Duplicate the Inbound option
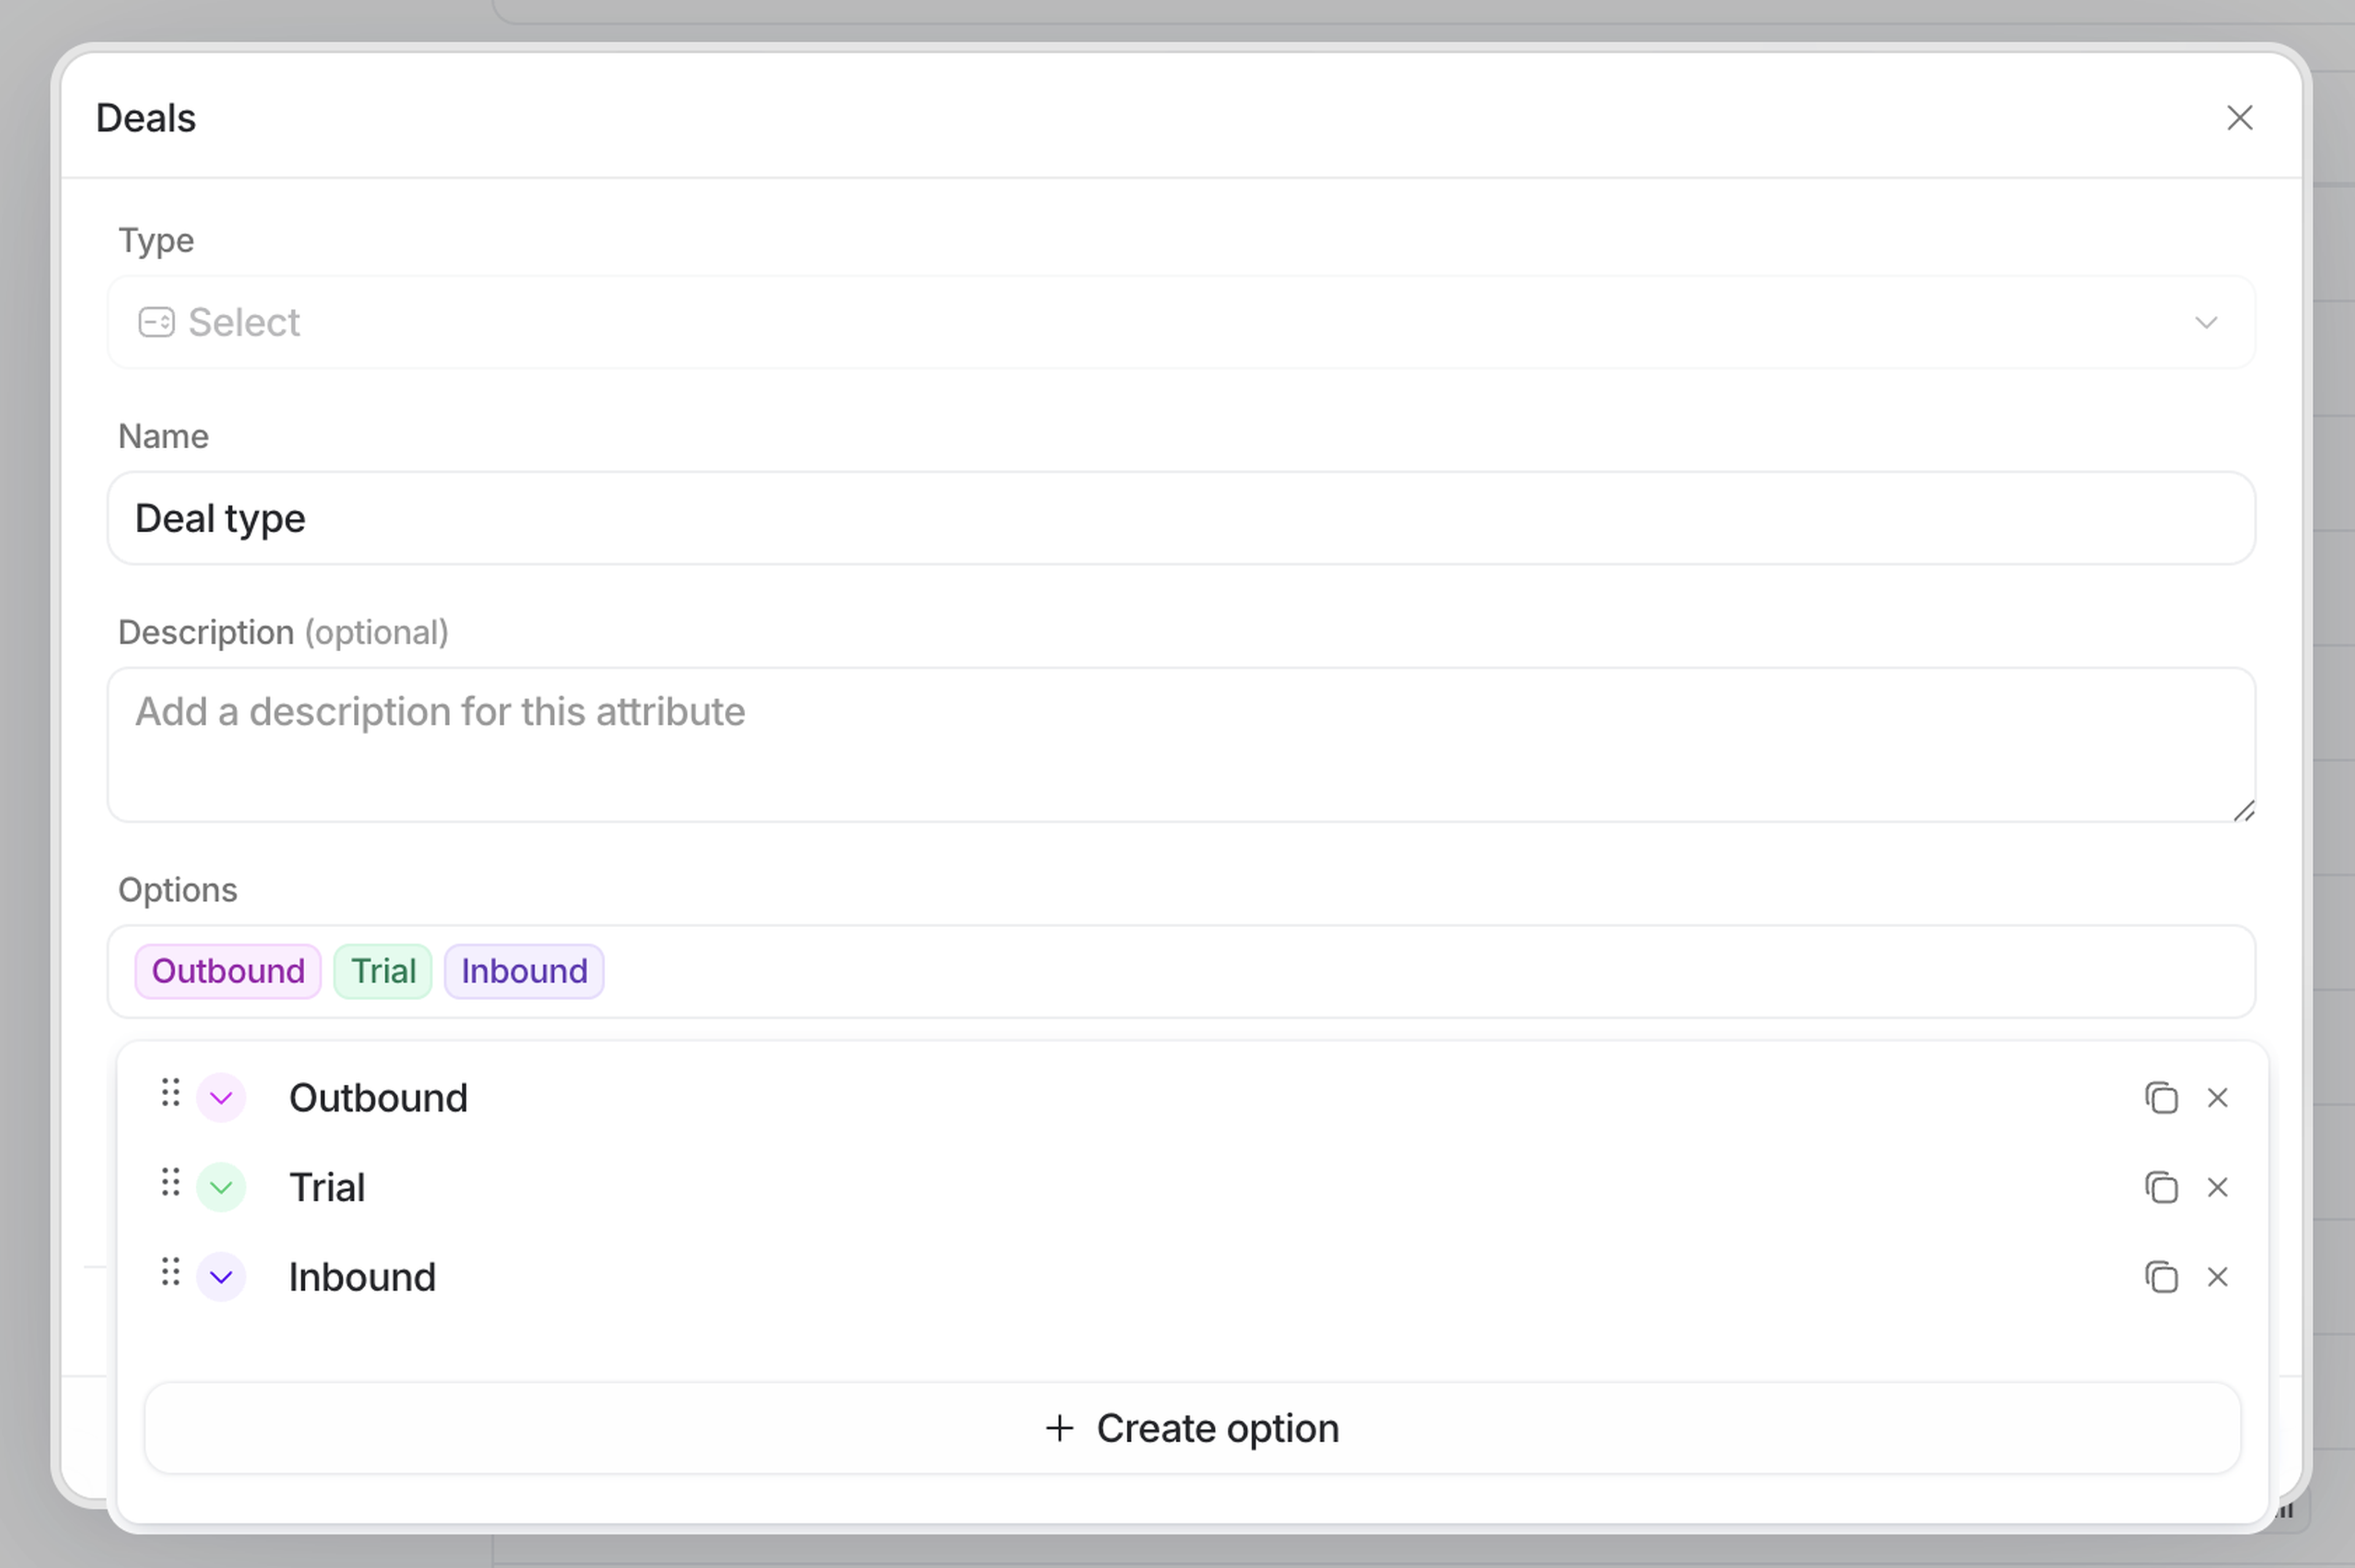 pos(2161,1277)
